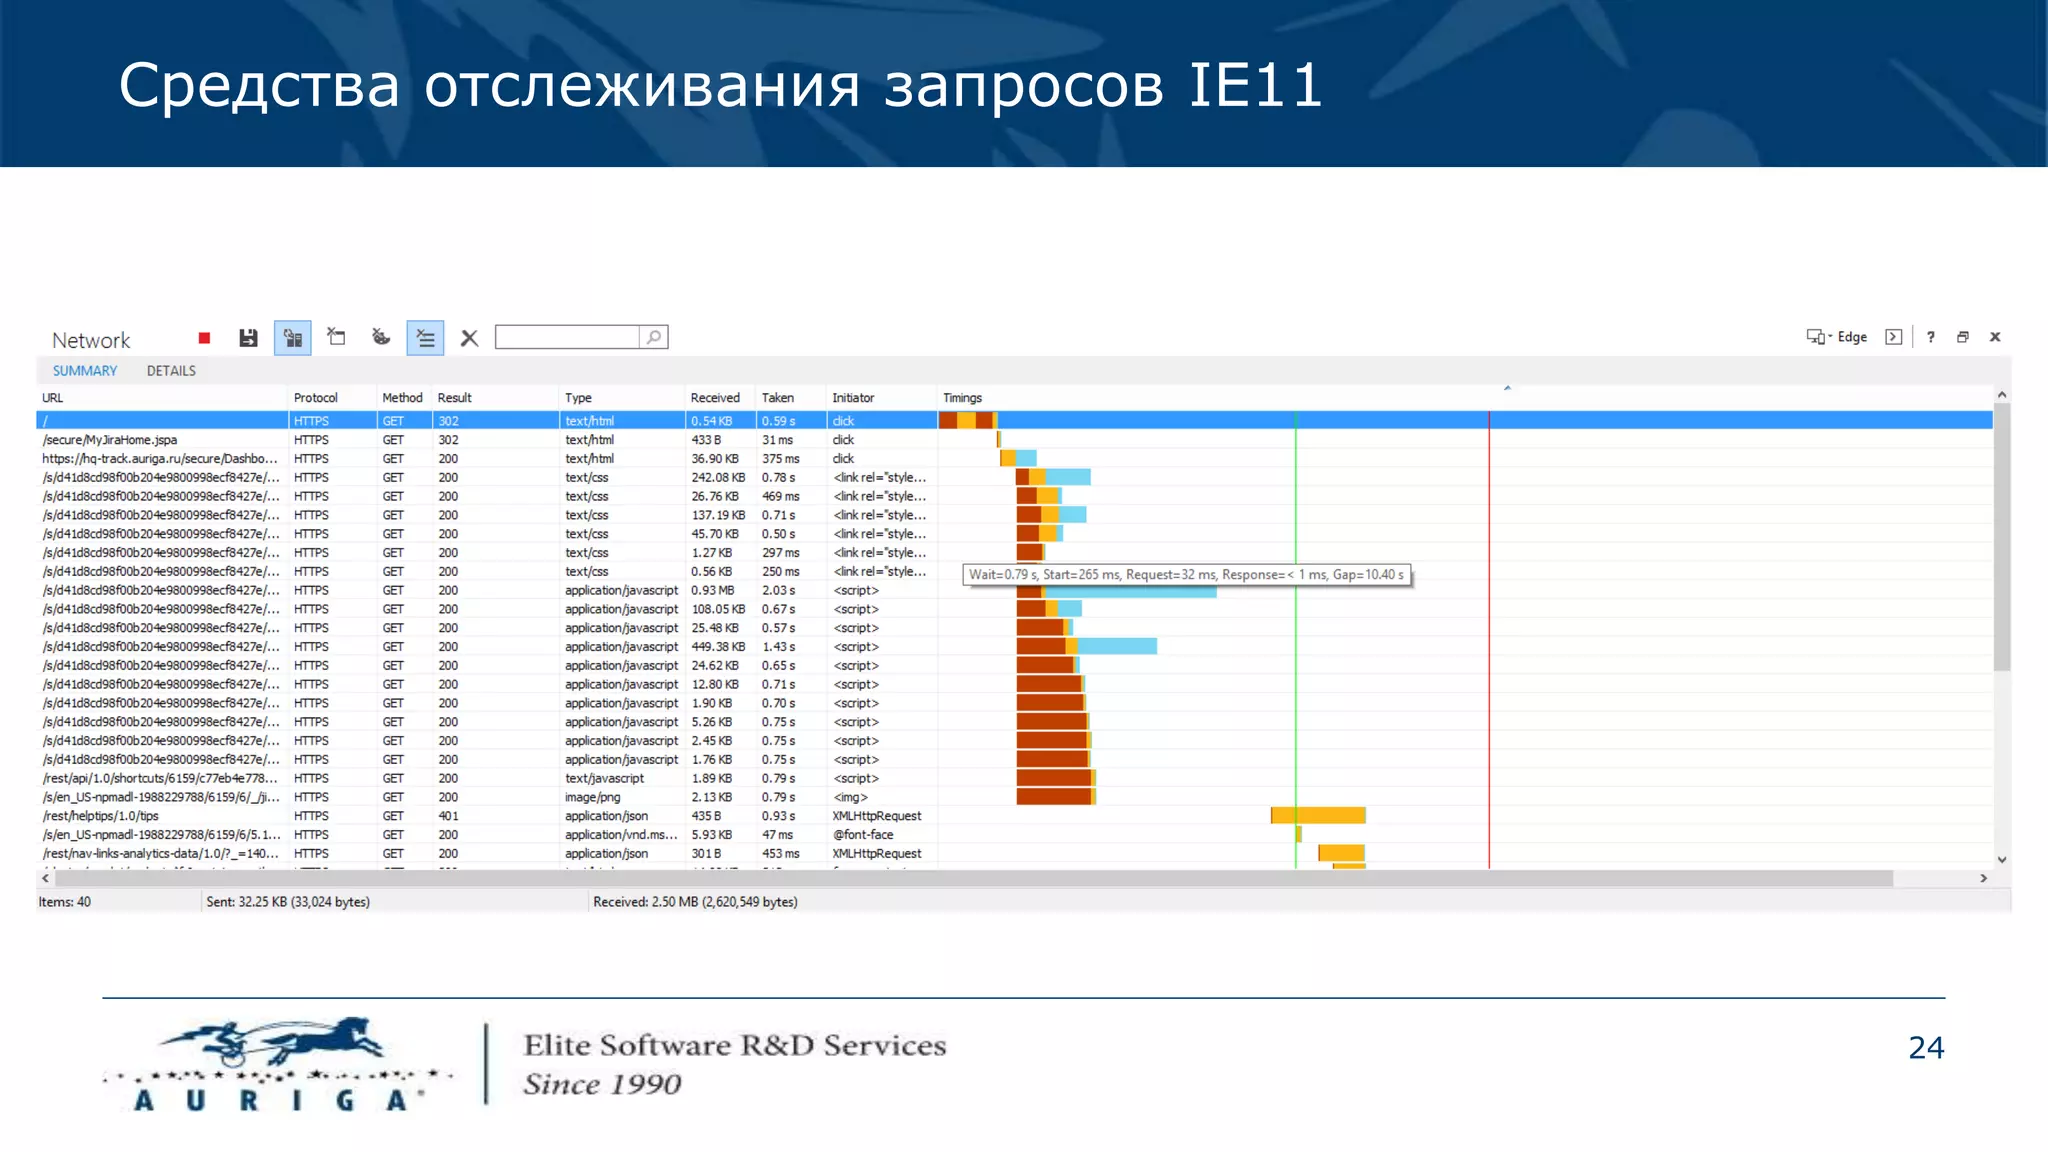
Task: Sort by the Timings column header
Action: pos(1465,398)
